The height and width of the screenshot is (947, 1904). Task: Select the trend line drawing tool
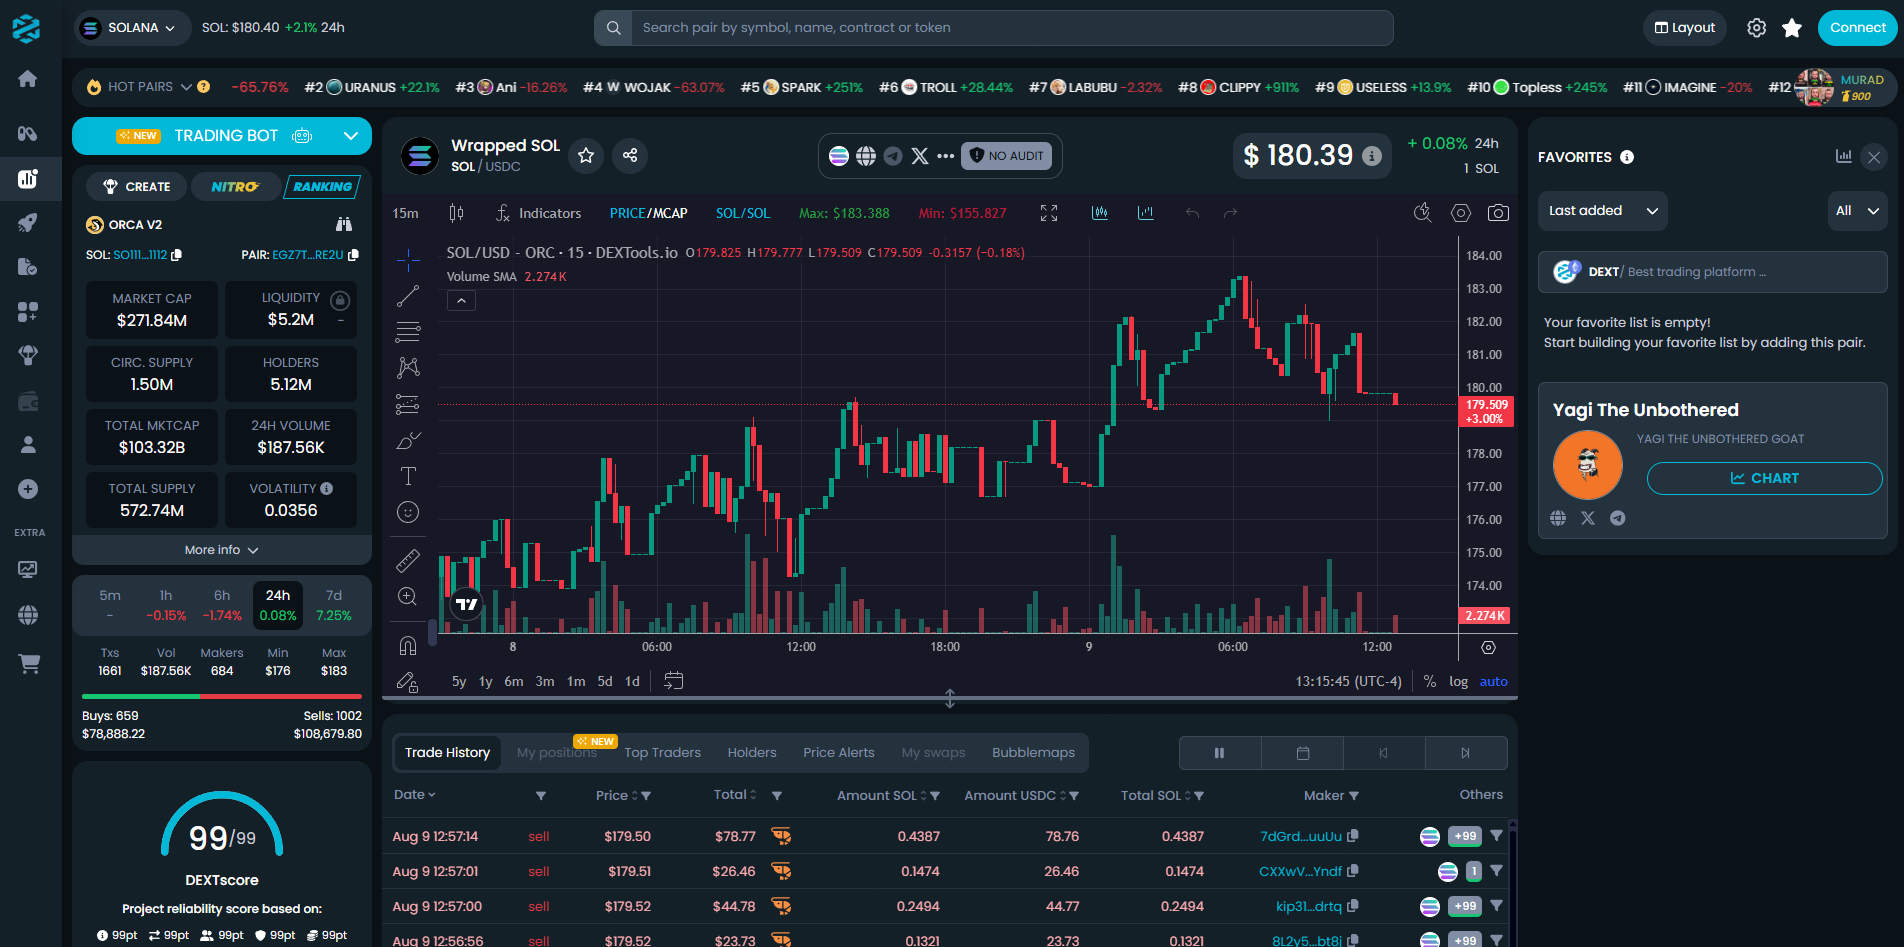point(408,295)
